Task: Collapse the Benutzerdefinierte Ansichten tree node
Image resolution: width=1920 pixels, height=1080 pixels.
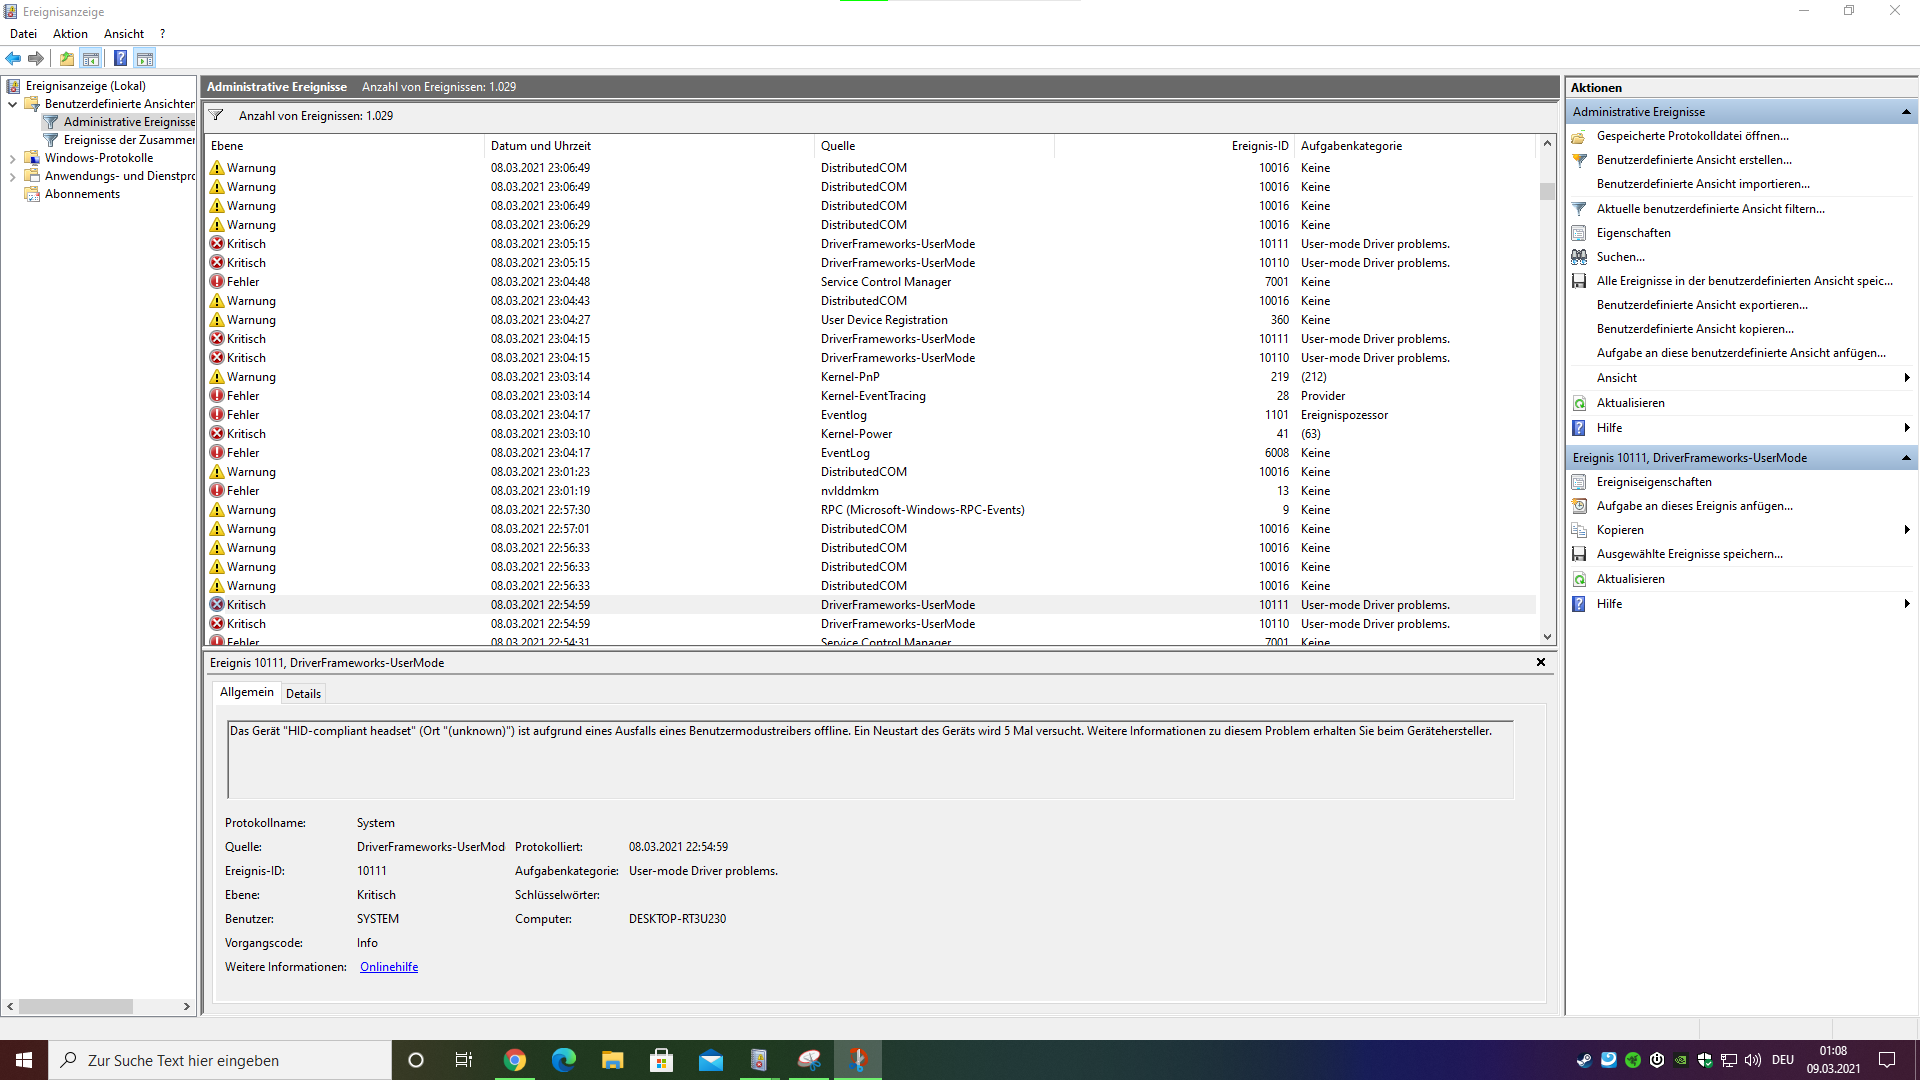Action: pyautogui.click(x=12, y=104)
